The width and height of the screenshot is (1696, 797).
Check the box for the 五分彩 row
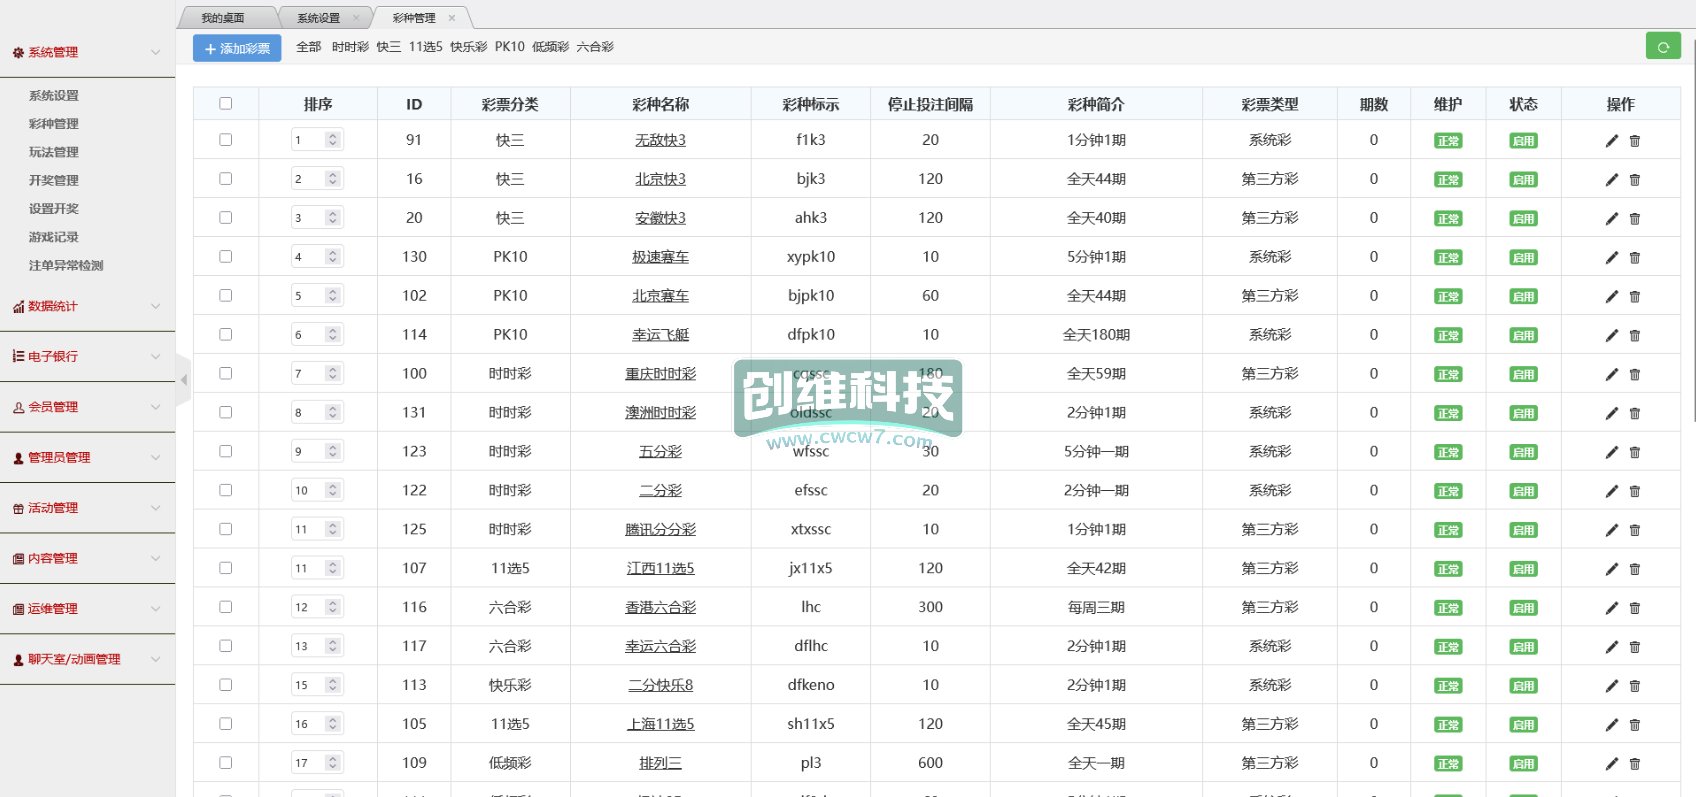pyautogui.click(x=225, y=451)
